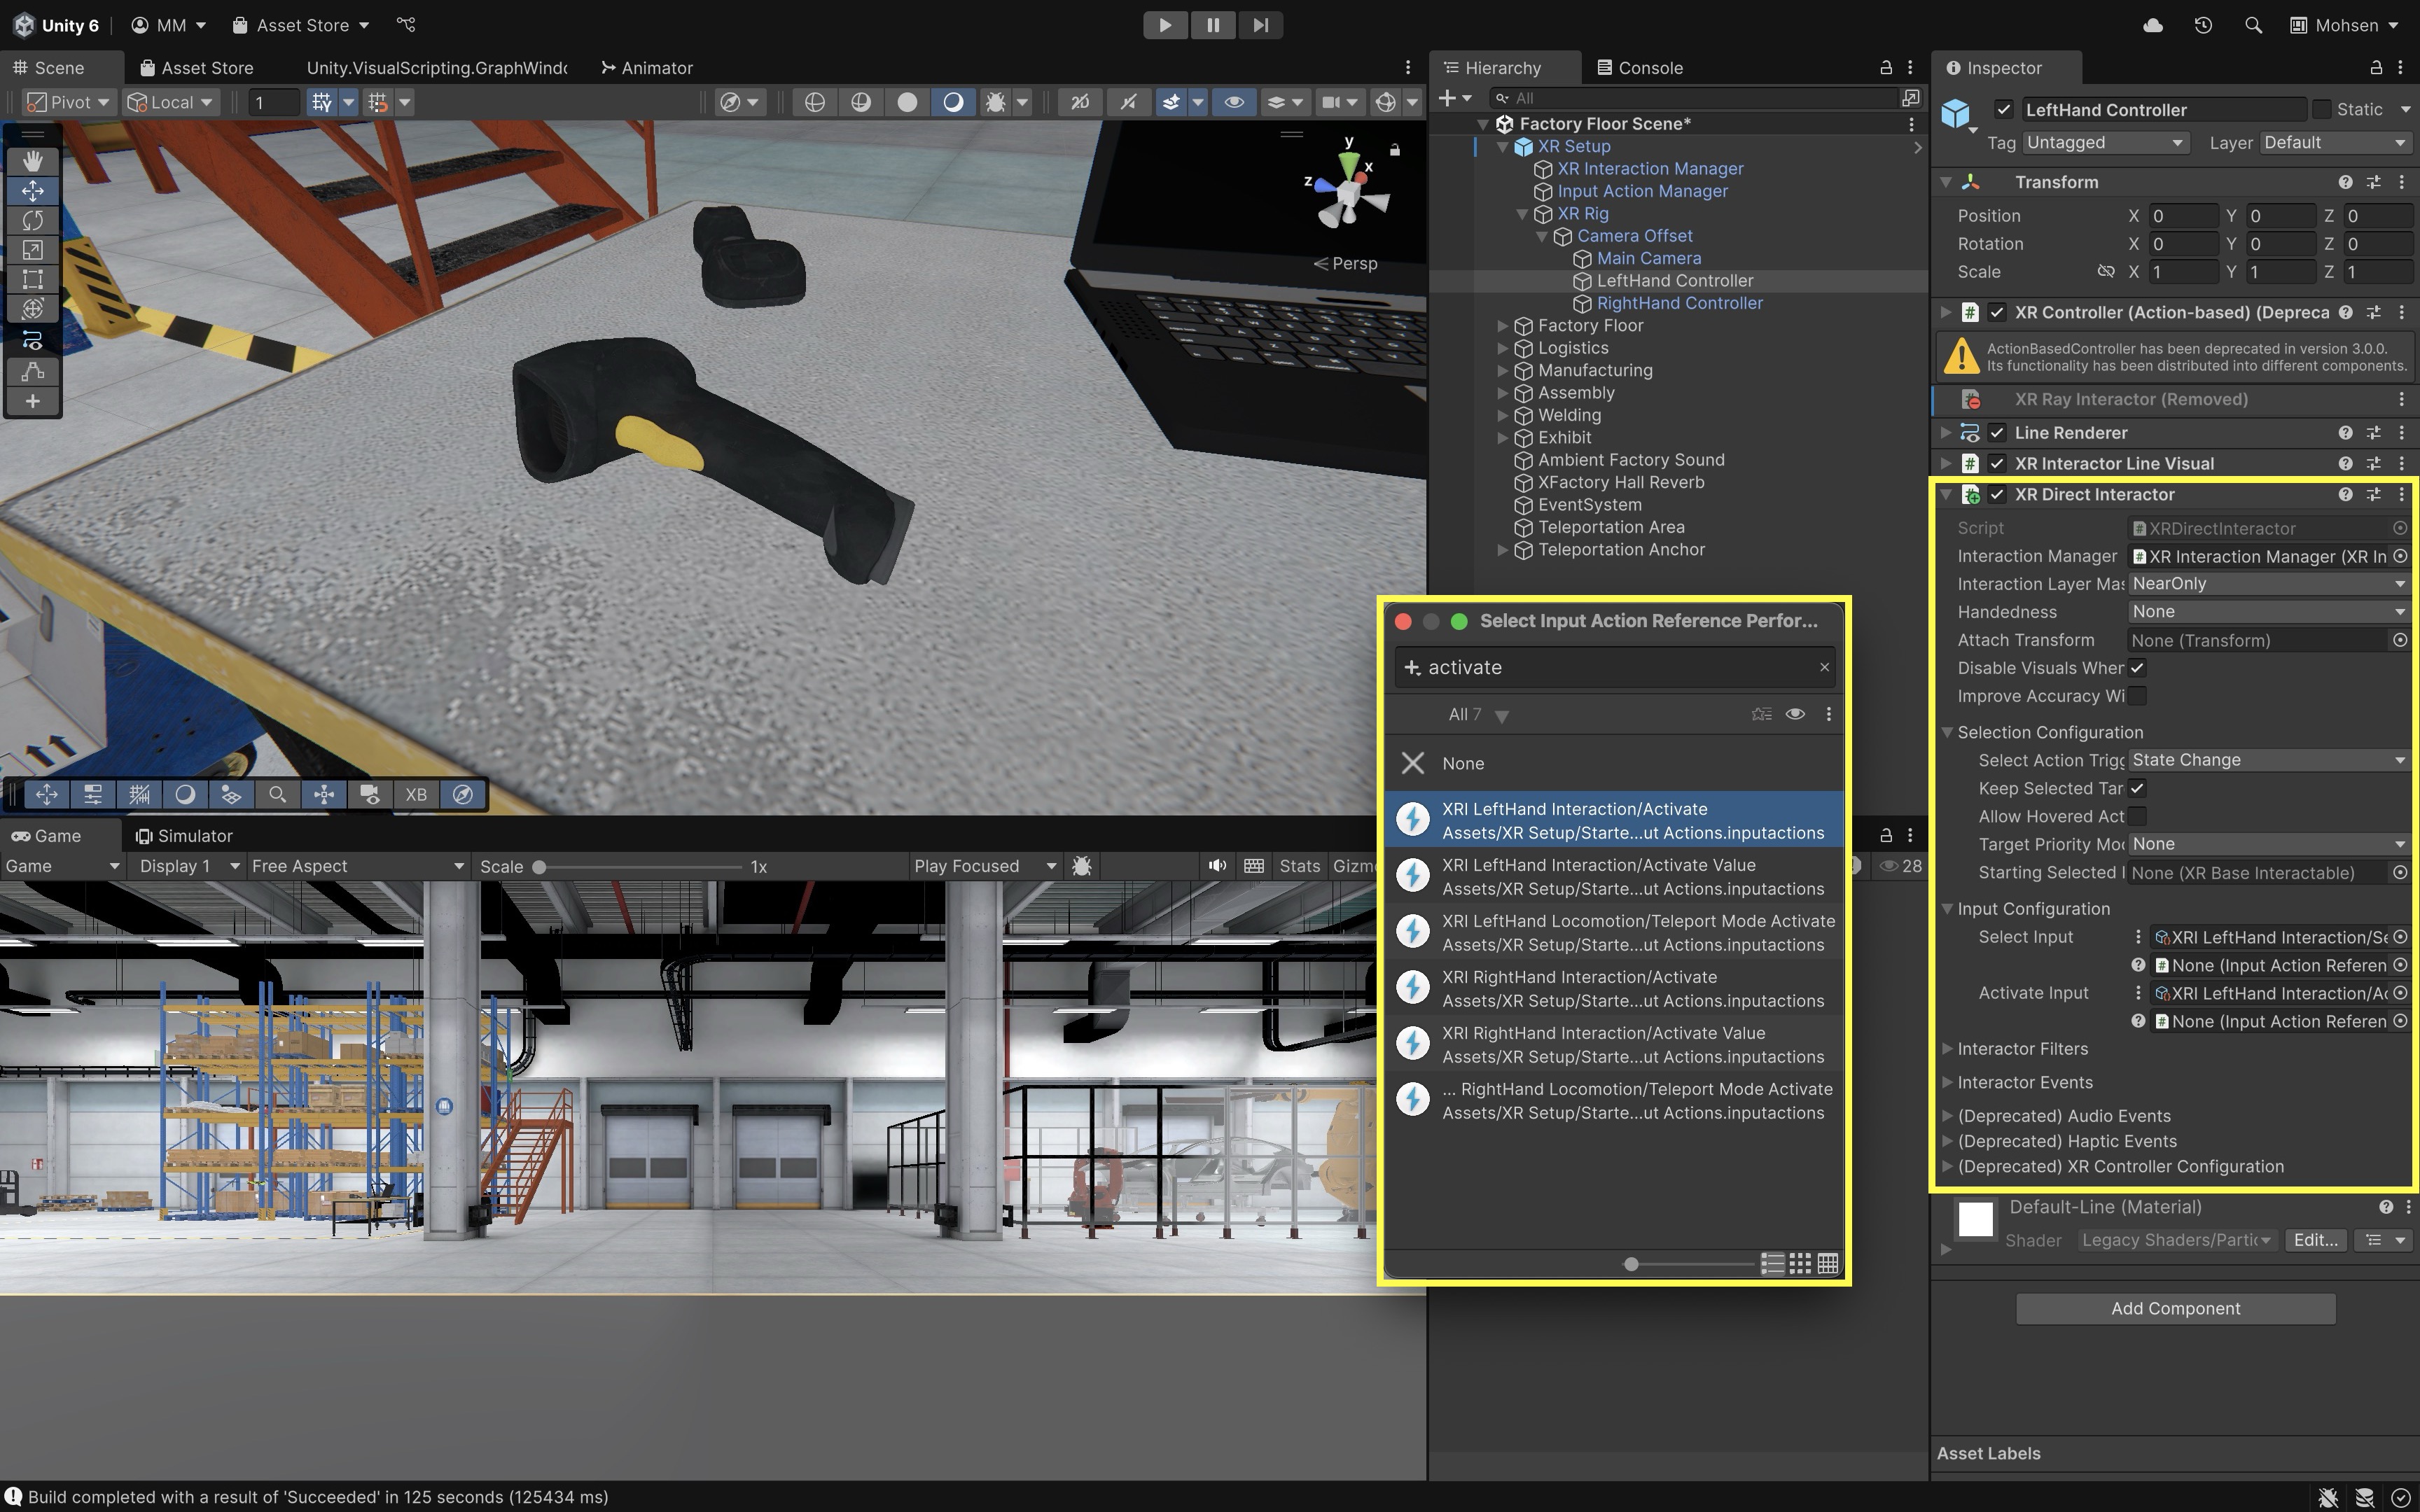Enable Improve Accuracy checkbox
This screenshot has width=2420, height=1512.
pos(2137,696)
